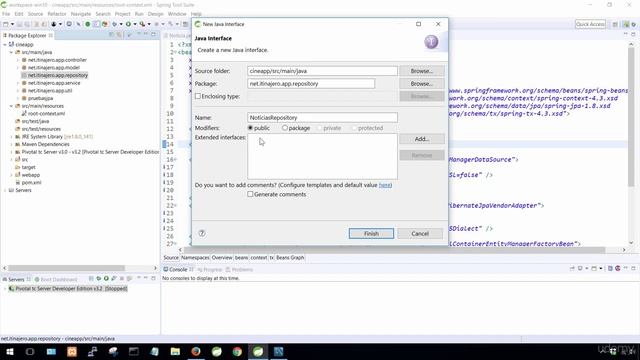The width and height of the screenshot is (640, 360).
Task: Click the Source folder text field
Action: (x=322, y=71)
